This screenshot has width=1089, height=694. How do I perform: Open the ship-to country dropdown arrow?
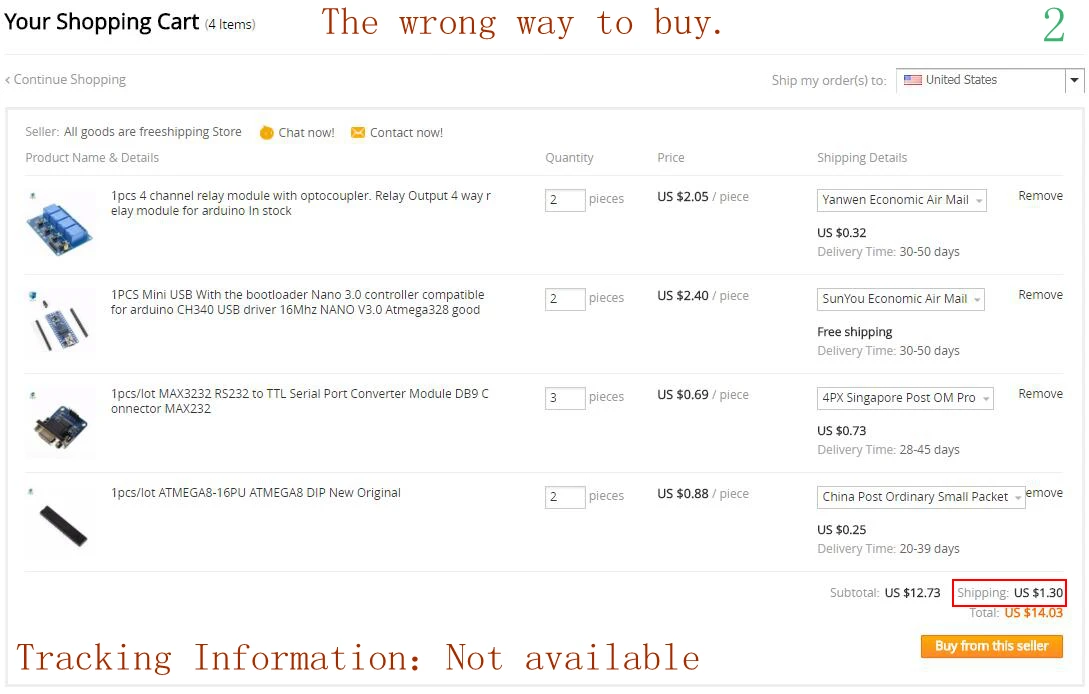click(1074, 81)
